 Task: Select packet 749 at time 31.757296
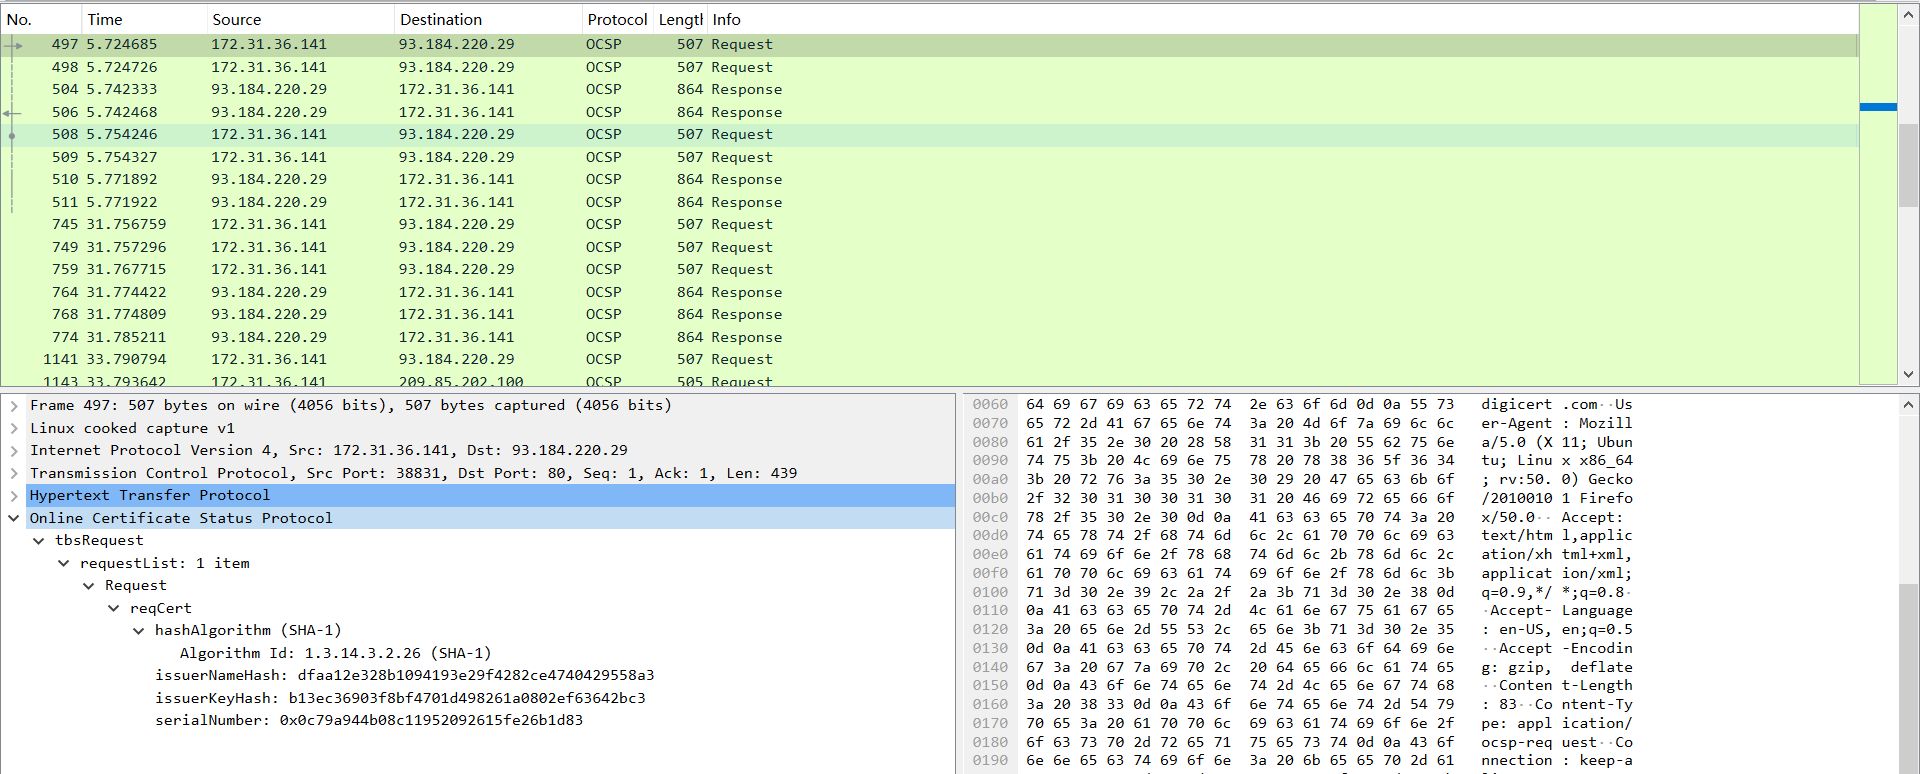[x=929, y=247]
